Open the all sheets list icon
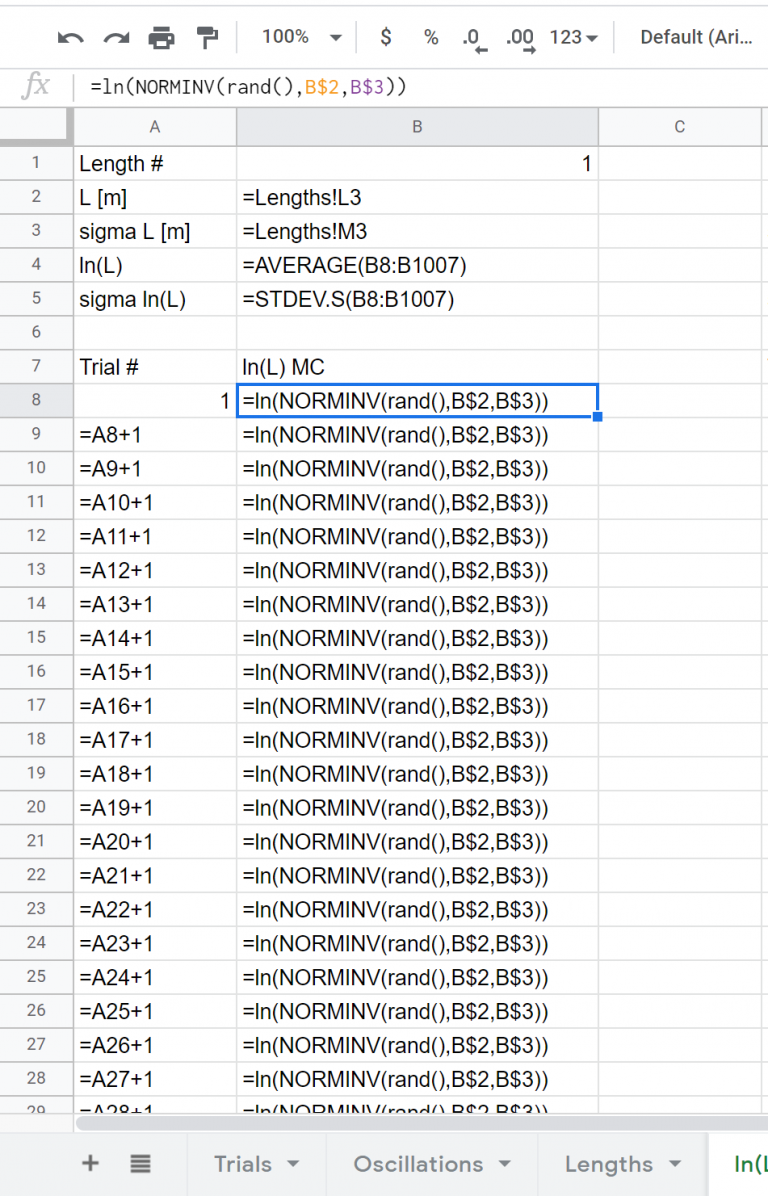768x1196 pixels. point(140,1163)
